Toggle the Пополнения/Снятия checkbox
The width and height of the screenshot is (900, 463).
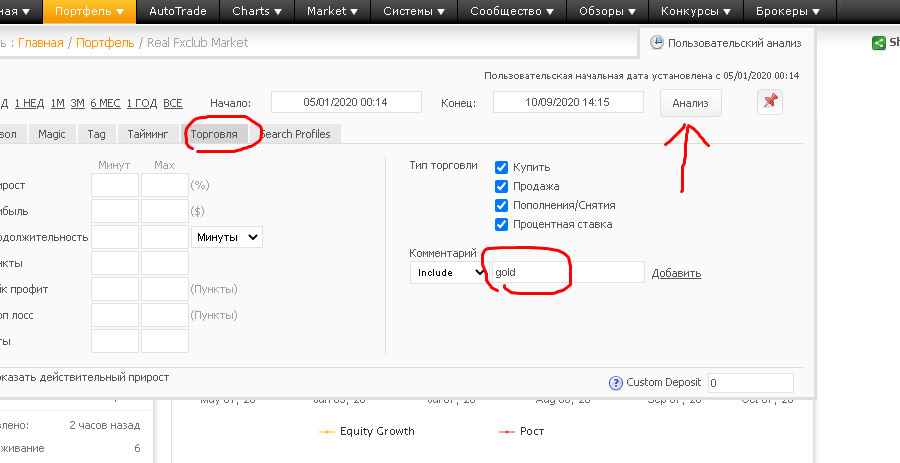pos(502,205)
